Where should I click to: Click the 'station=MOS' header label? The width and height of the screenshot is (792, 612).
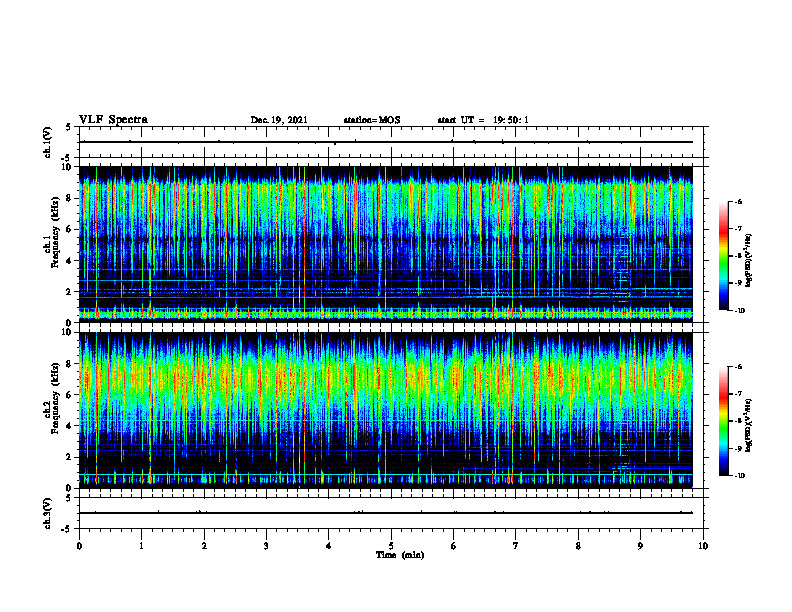pos(372,120)
